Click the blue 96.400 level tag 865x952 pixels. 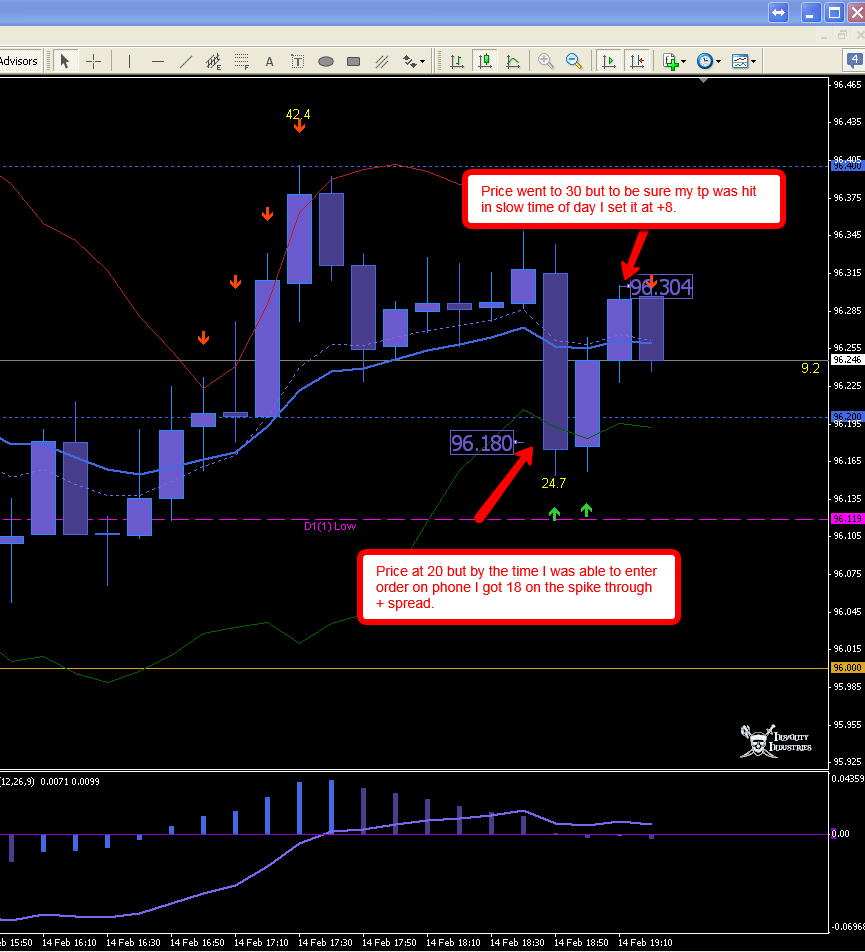tap(847, 165)
